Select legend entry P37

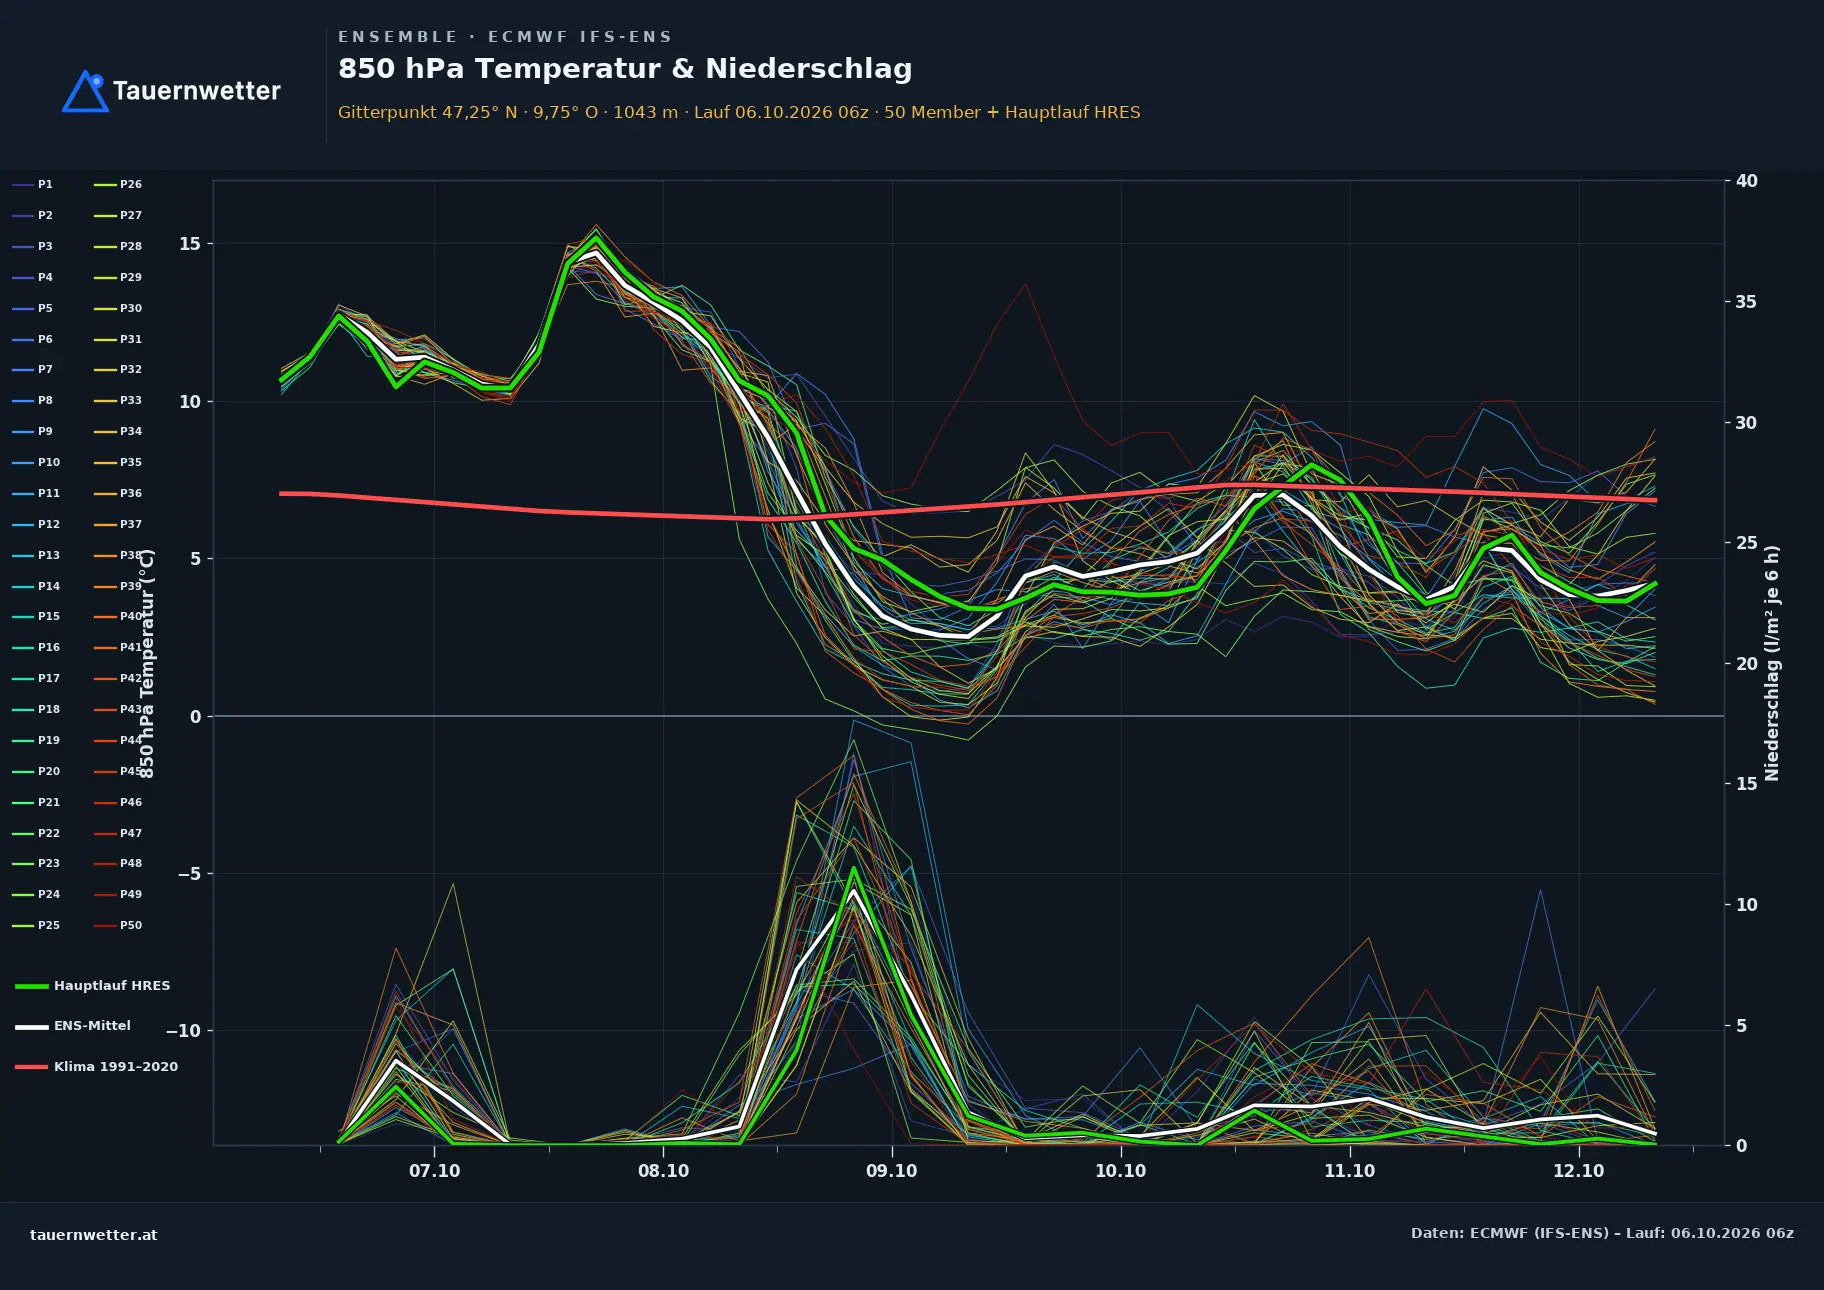(118, 524)
